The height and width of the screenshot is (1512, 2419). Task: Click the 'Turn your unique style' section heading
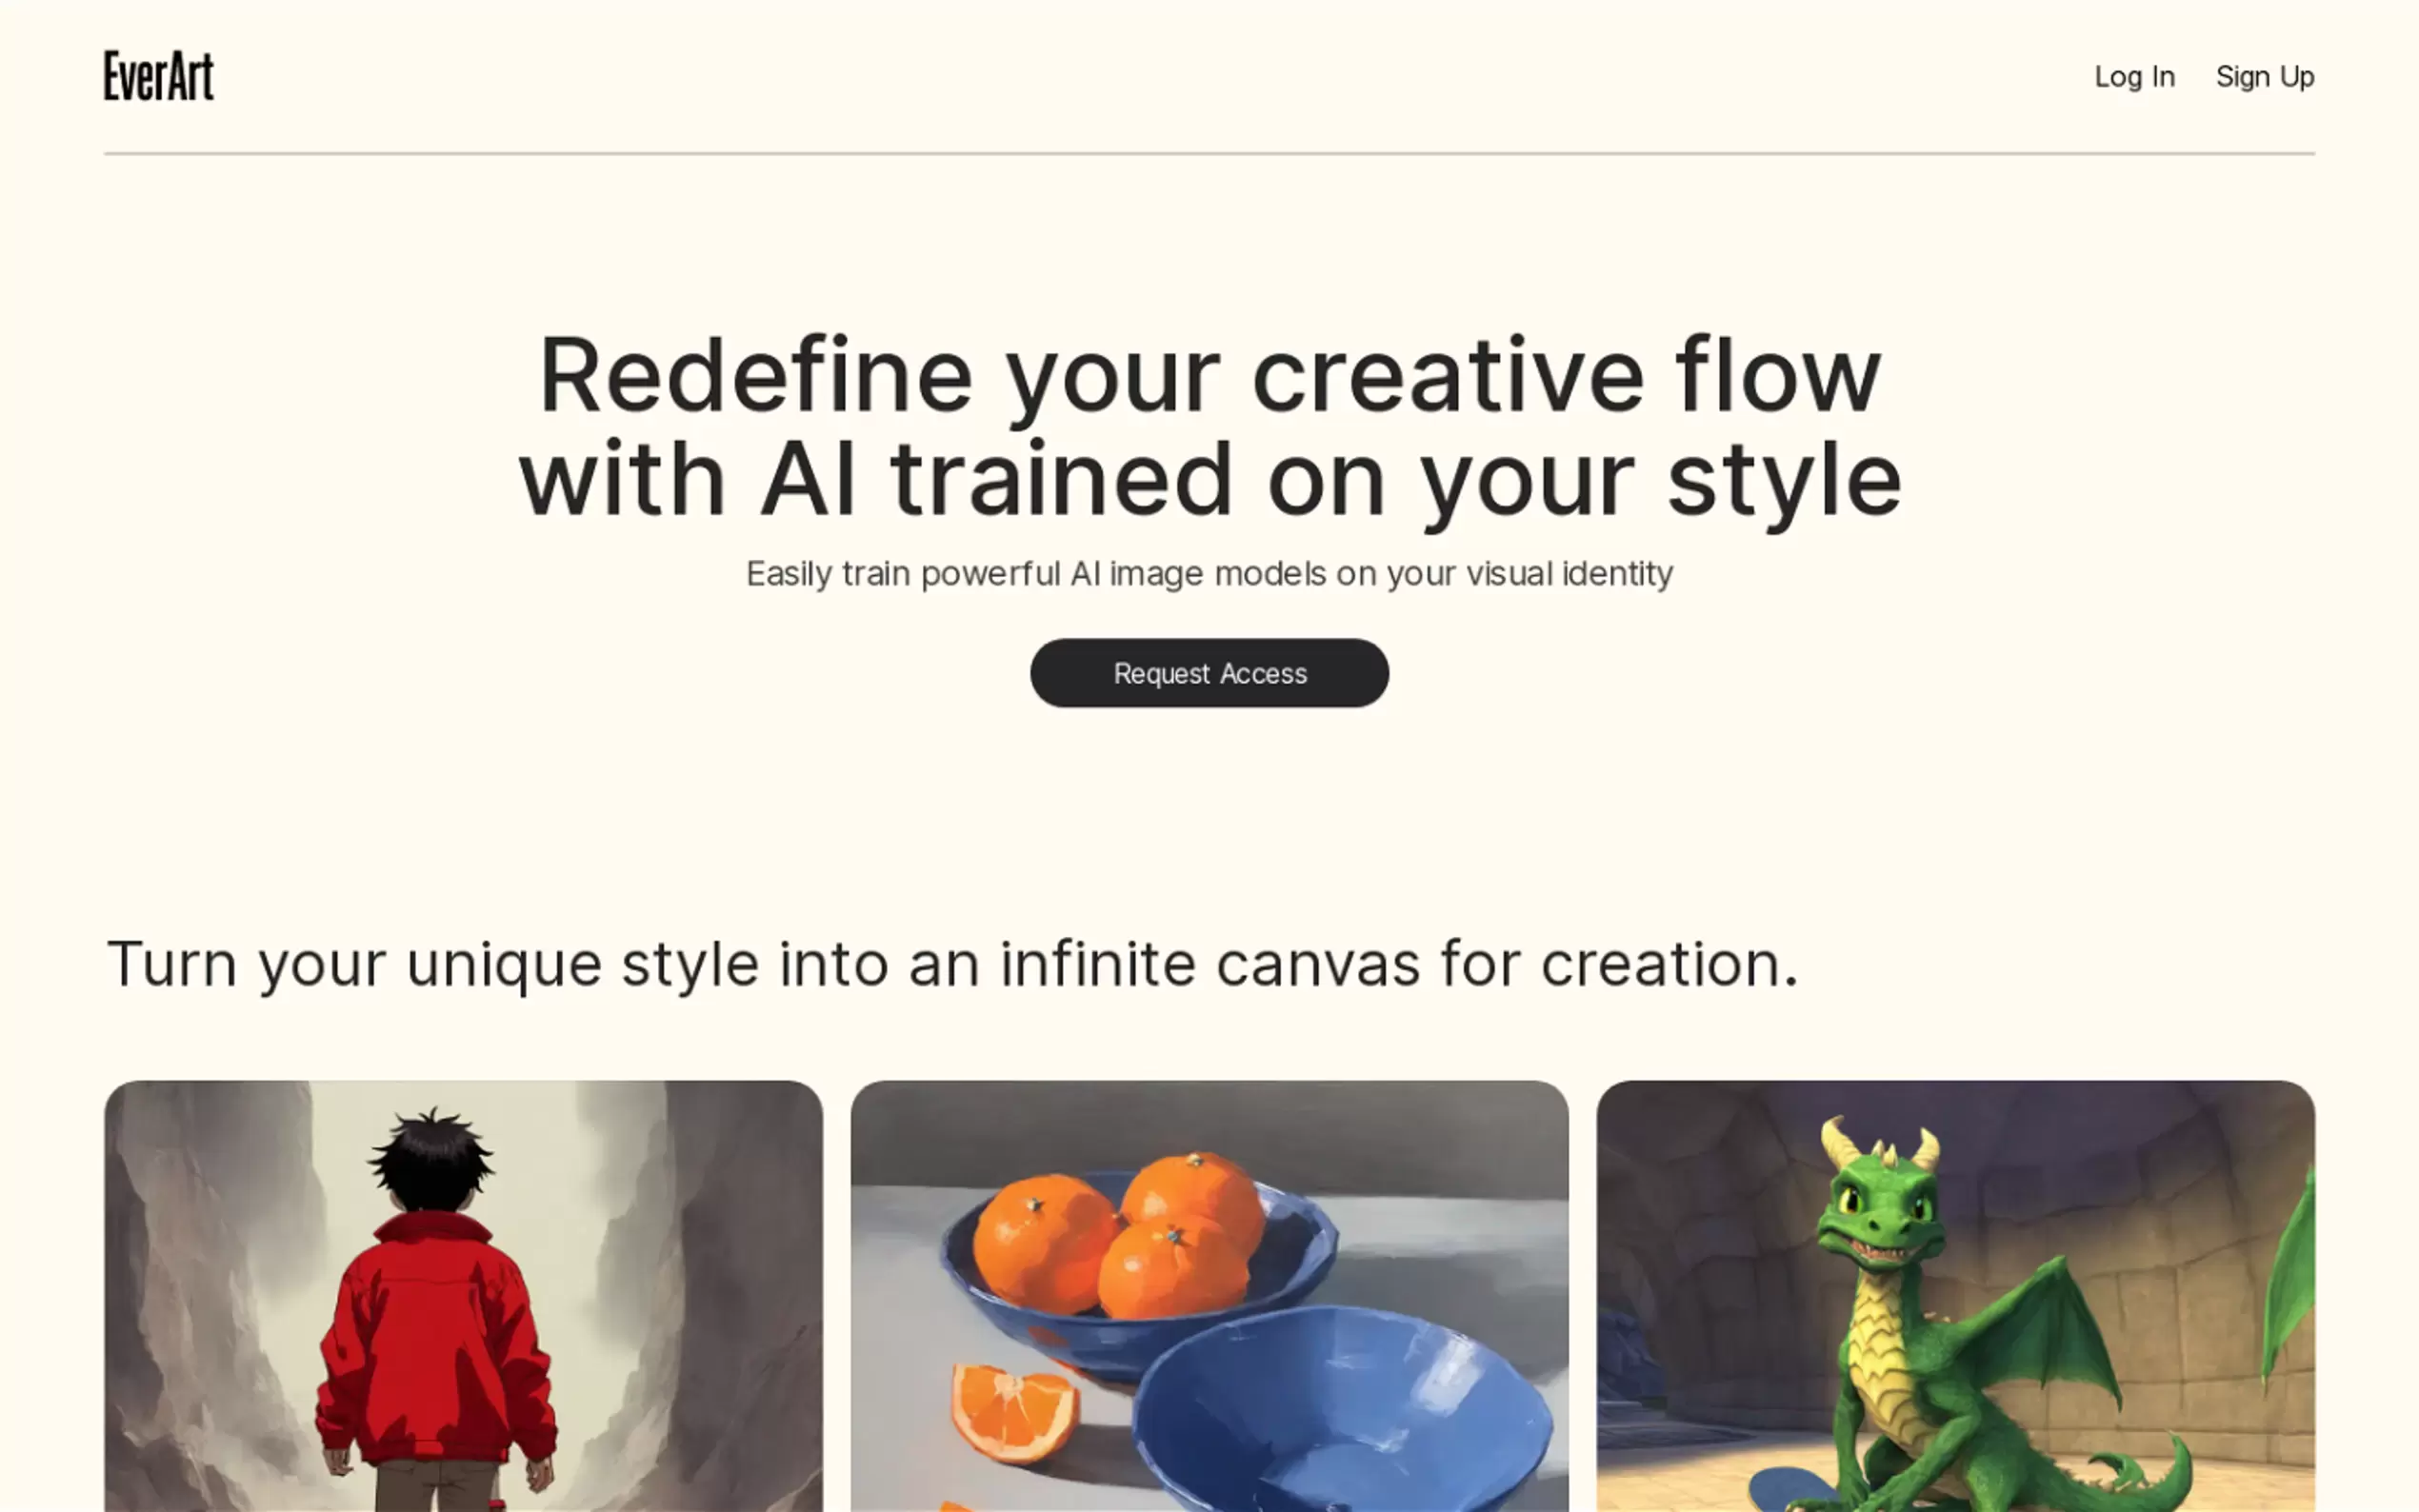[x=952, y=964]
